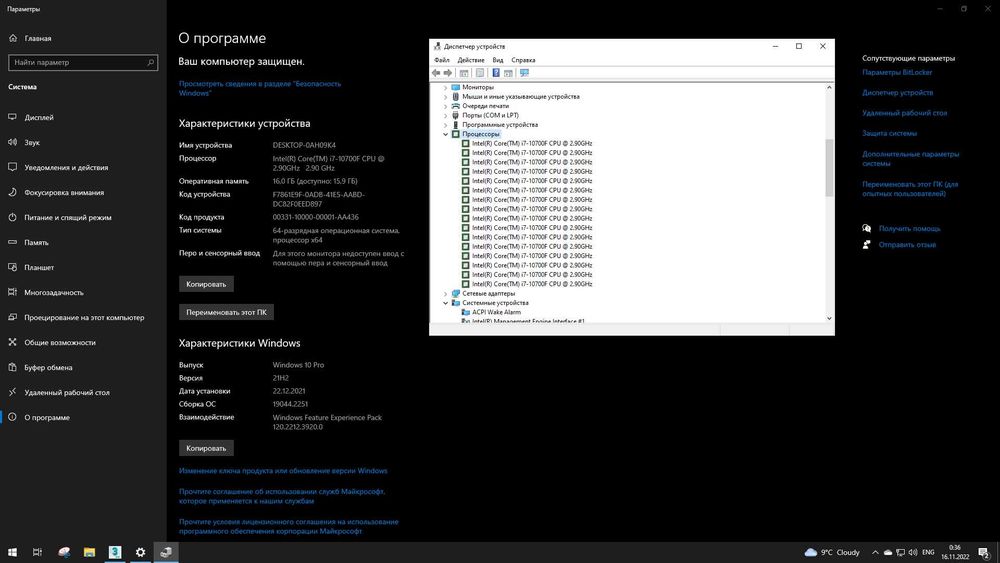Image resolution: width=1000 pixels, height=563 pixels.
Task: Click the forward arrow in Device Manager toolbar
Action: coord(448,73)
